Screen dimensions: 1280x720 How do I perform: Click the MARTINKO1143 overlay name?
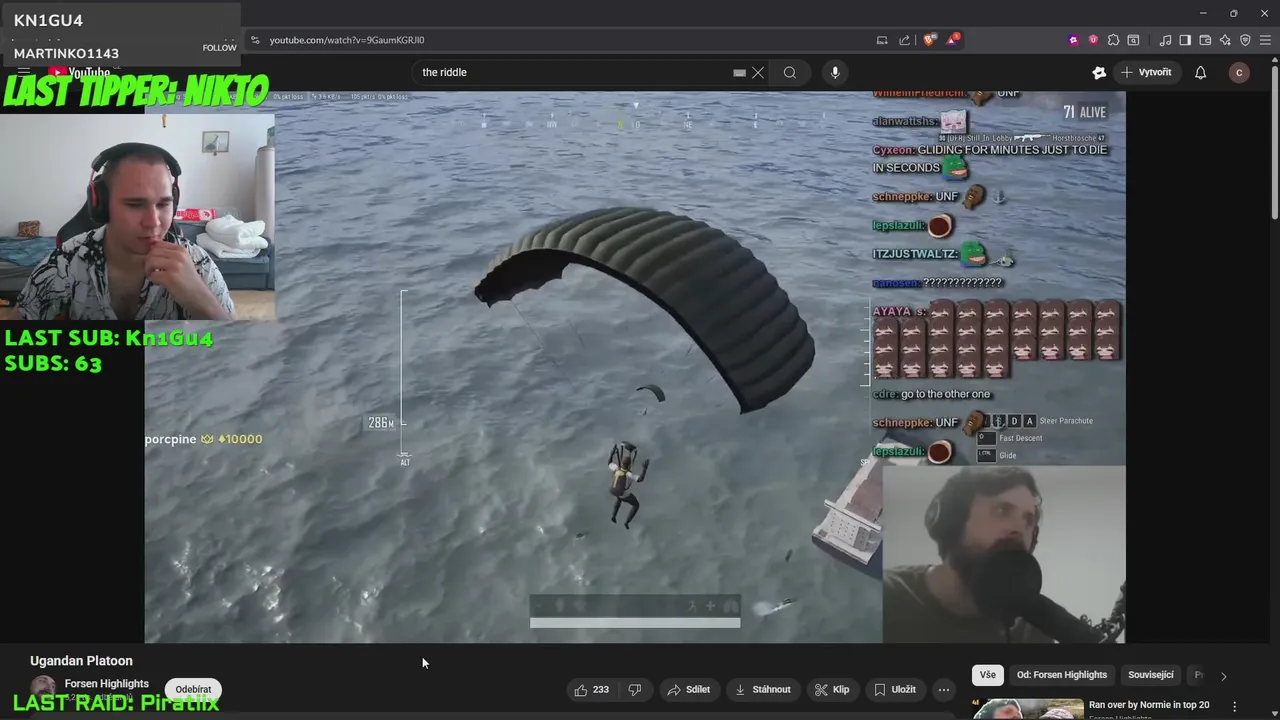(x=66, y=53)
